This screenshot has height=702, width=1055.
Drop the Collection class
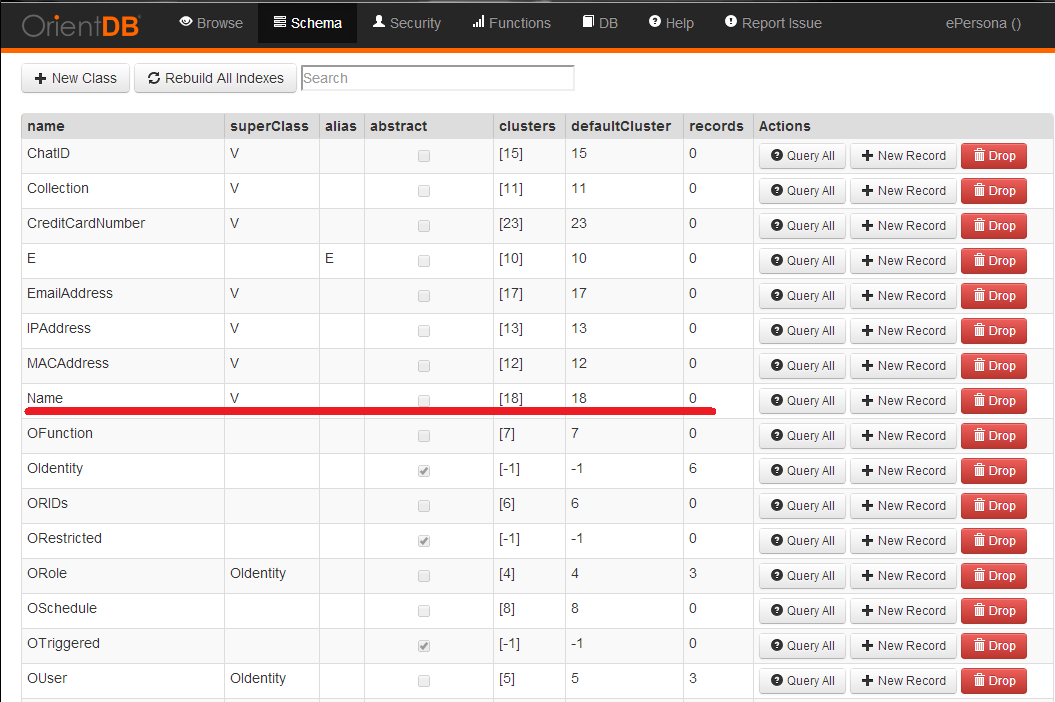(x=994, y=190)
